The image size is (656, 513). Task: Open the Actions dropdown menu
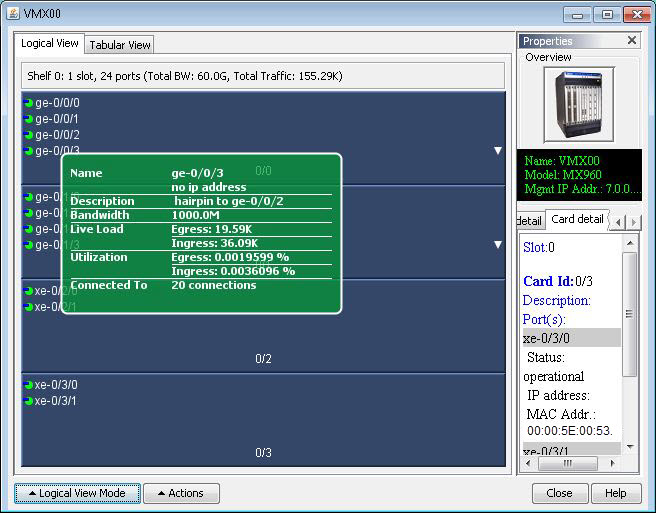(x=181, y=493)
